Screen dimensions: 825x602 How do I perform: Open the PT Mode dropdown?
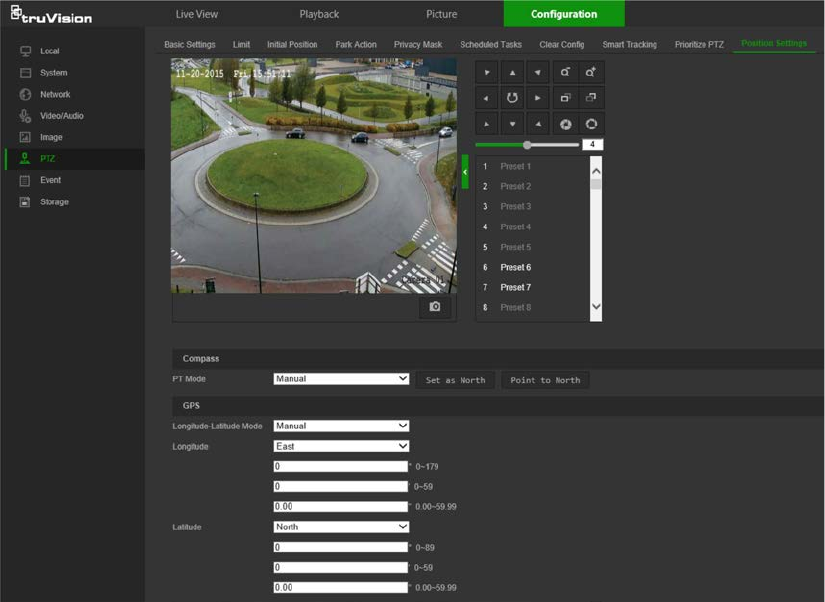341,379
